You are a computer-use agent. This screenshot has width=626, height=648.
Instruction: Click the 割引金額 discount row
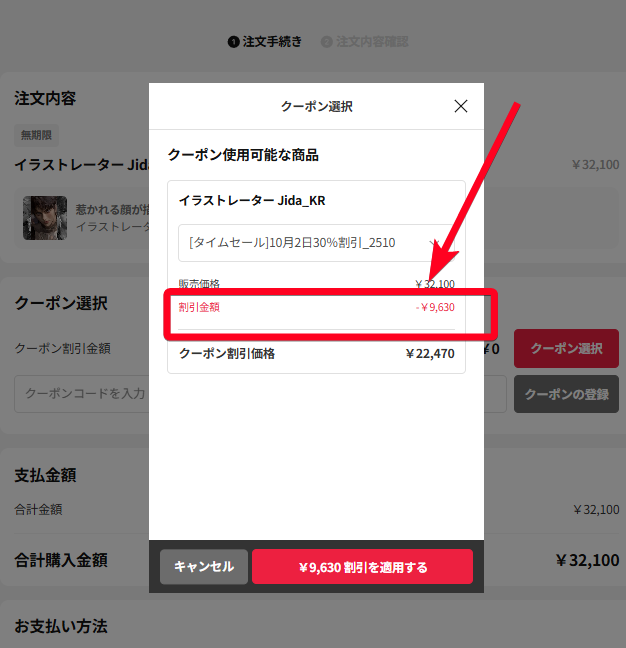pos(316,307)
